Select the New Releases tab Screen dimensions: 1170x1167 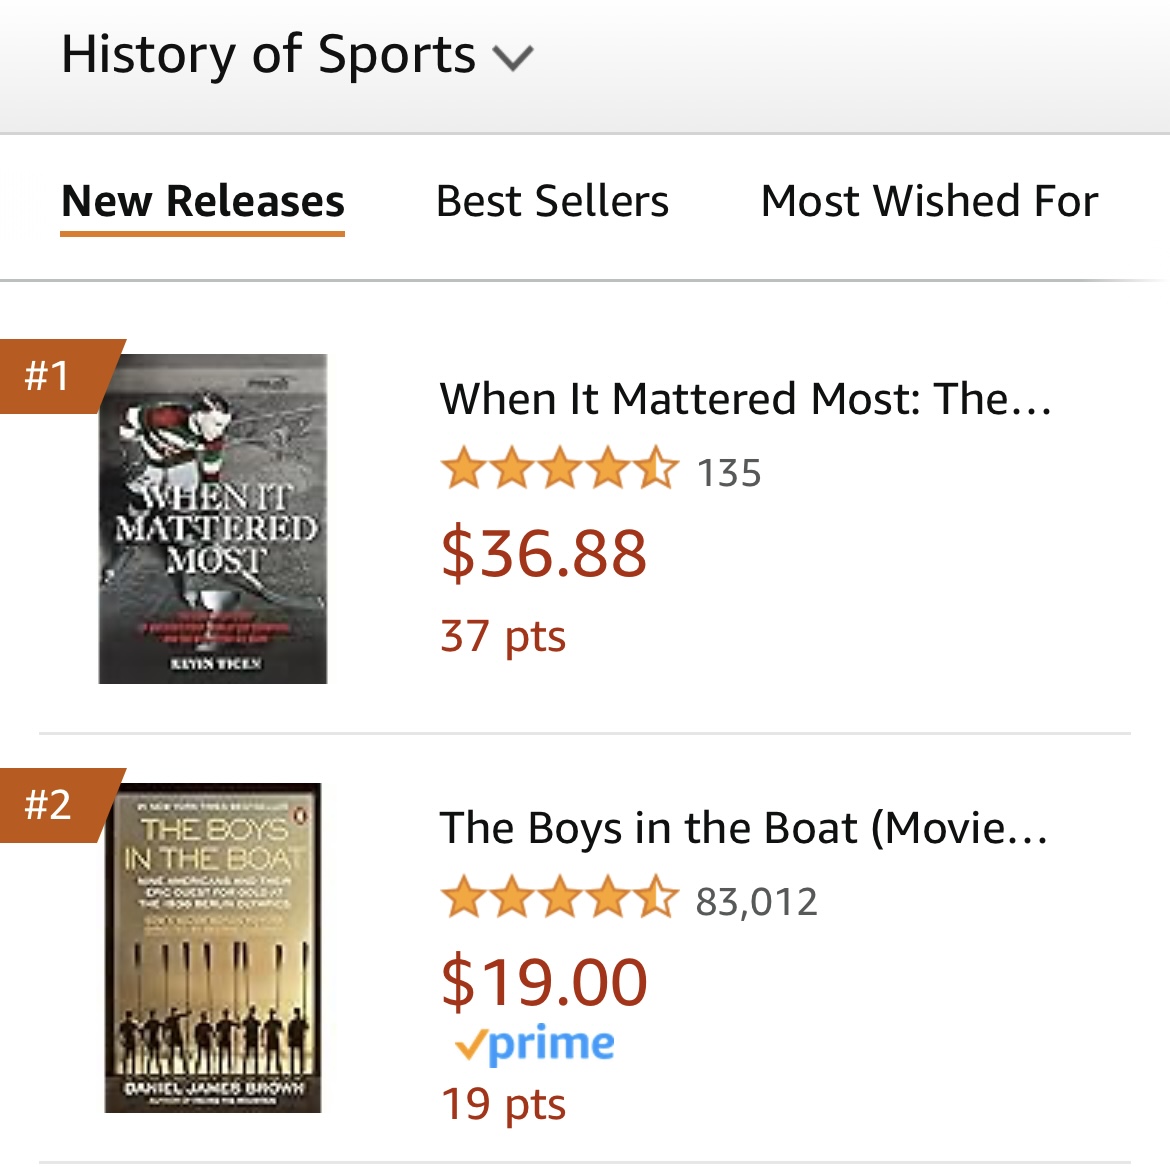click(203, 201)
